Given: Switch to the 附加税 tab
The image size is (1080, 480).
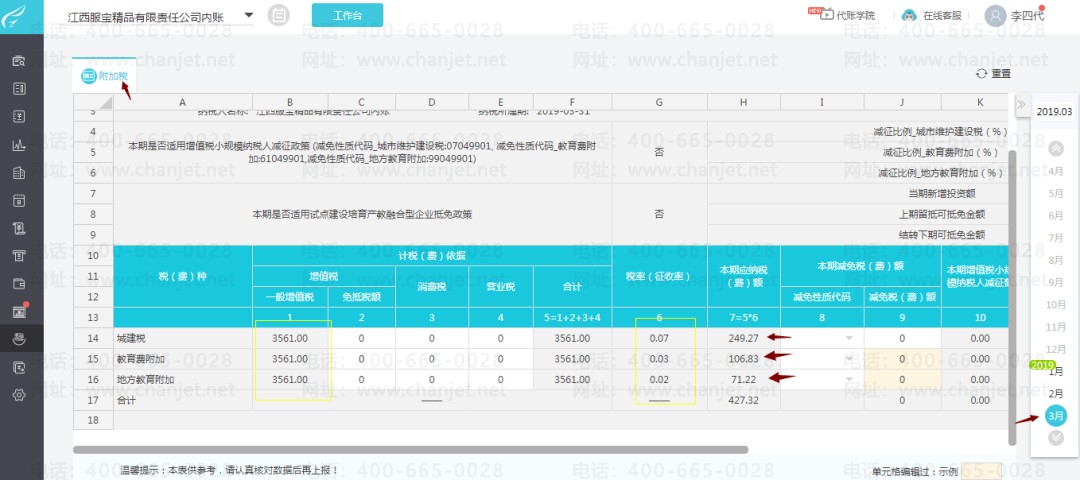Looking at the screenshot, I should [105, 76].
